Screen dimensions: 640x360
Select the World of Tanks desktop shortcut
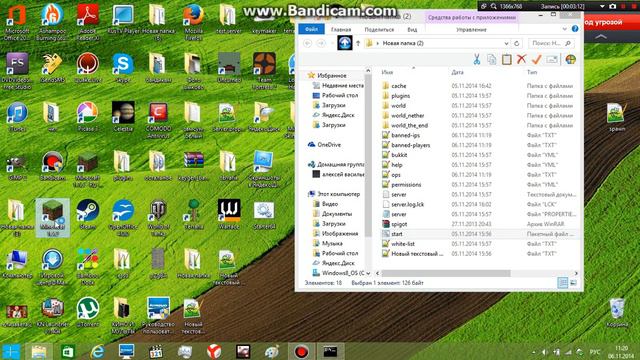[x=158, y=218]
